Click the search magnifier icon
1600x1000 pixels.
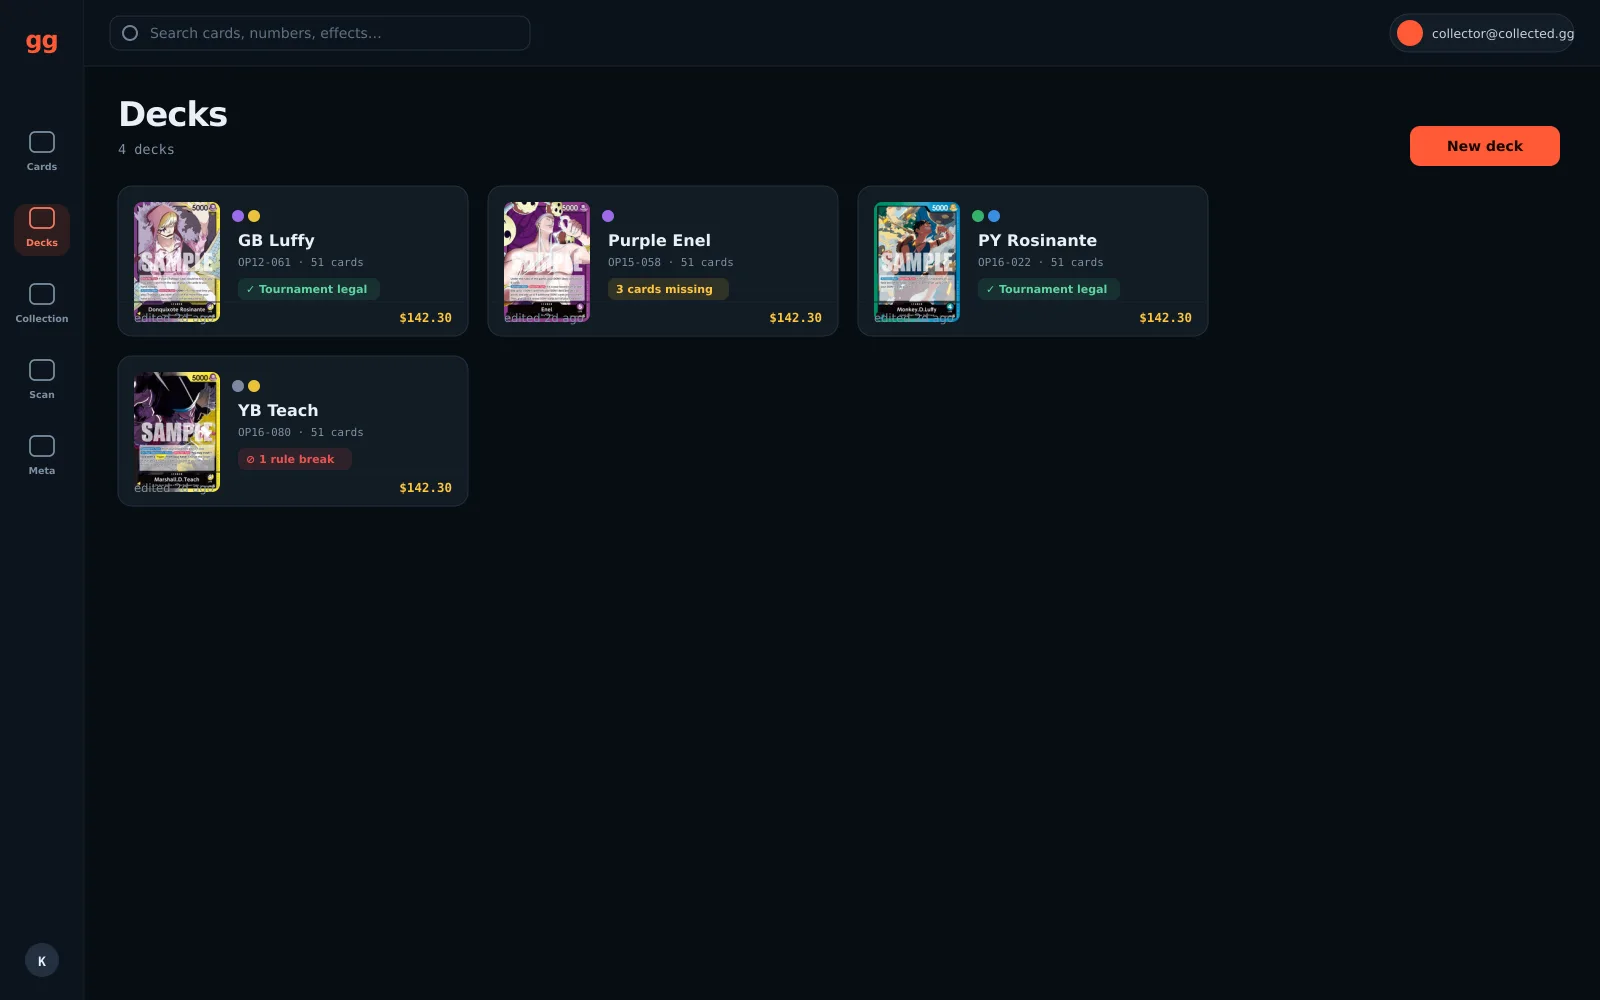pos(130,33)
